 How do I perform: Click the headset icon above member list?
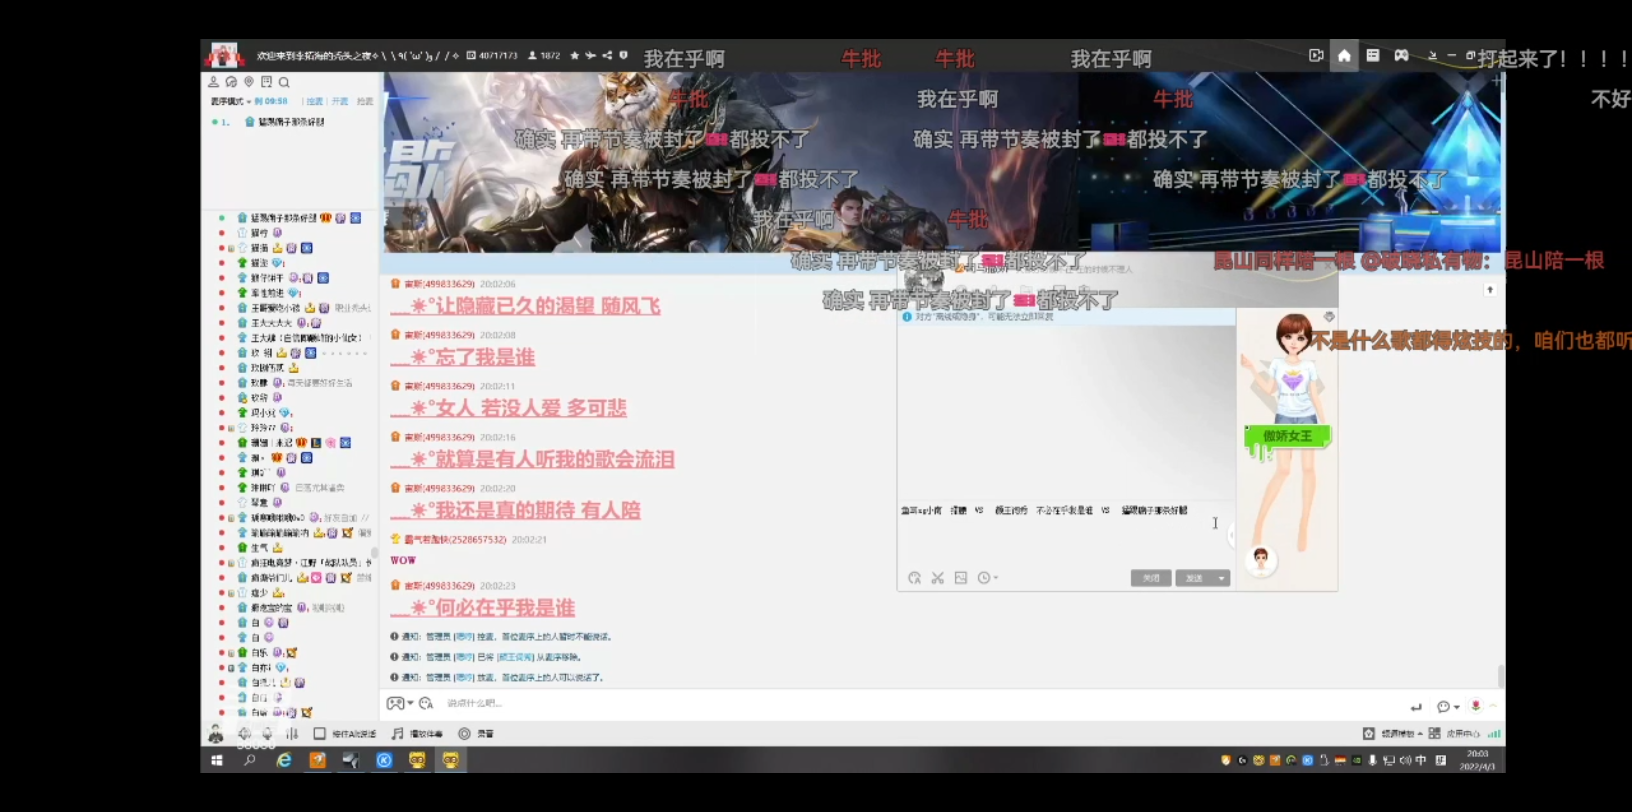(231, 82)
